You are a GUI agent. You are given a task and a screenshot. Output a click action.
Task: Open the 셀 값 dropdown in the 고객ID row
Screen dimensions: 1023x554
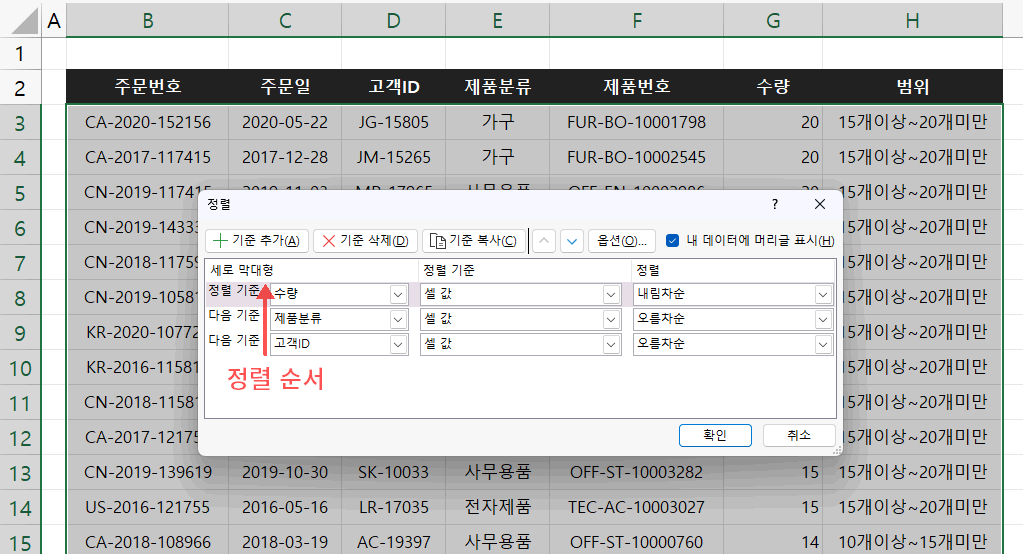[611, 344]
